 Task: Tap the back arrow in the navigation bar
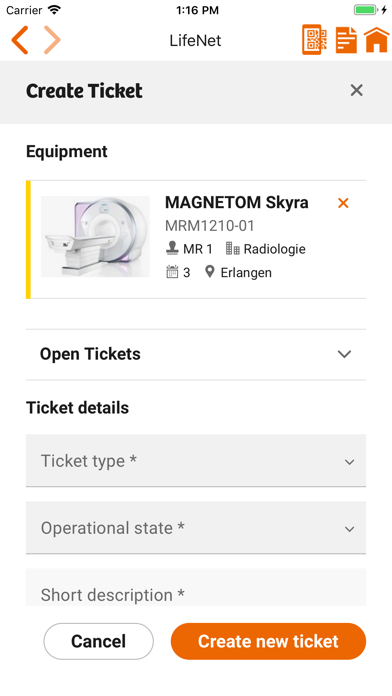click(x=20, y=40)
